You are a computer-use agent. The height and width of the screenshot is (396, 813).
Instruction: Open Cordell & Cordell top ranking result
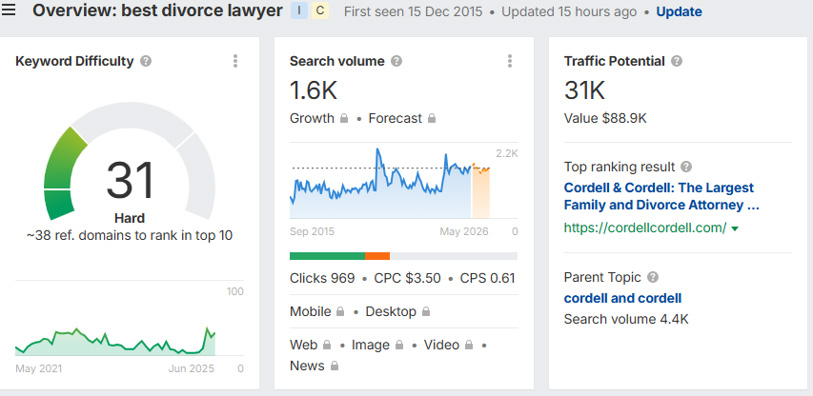pyautogui.click(x=662, y=196)
